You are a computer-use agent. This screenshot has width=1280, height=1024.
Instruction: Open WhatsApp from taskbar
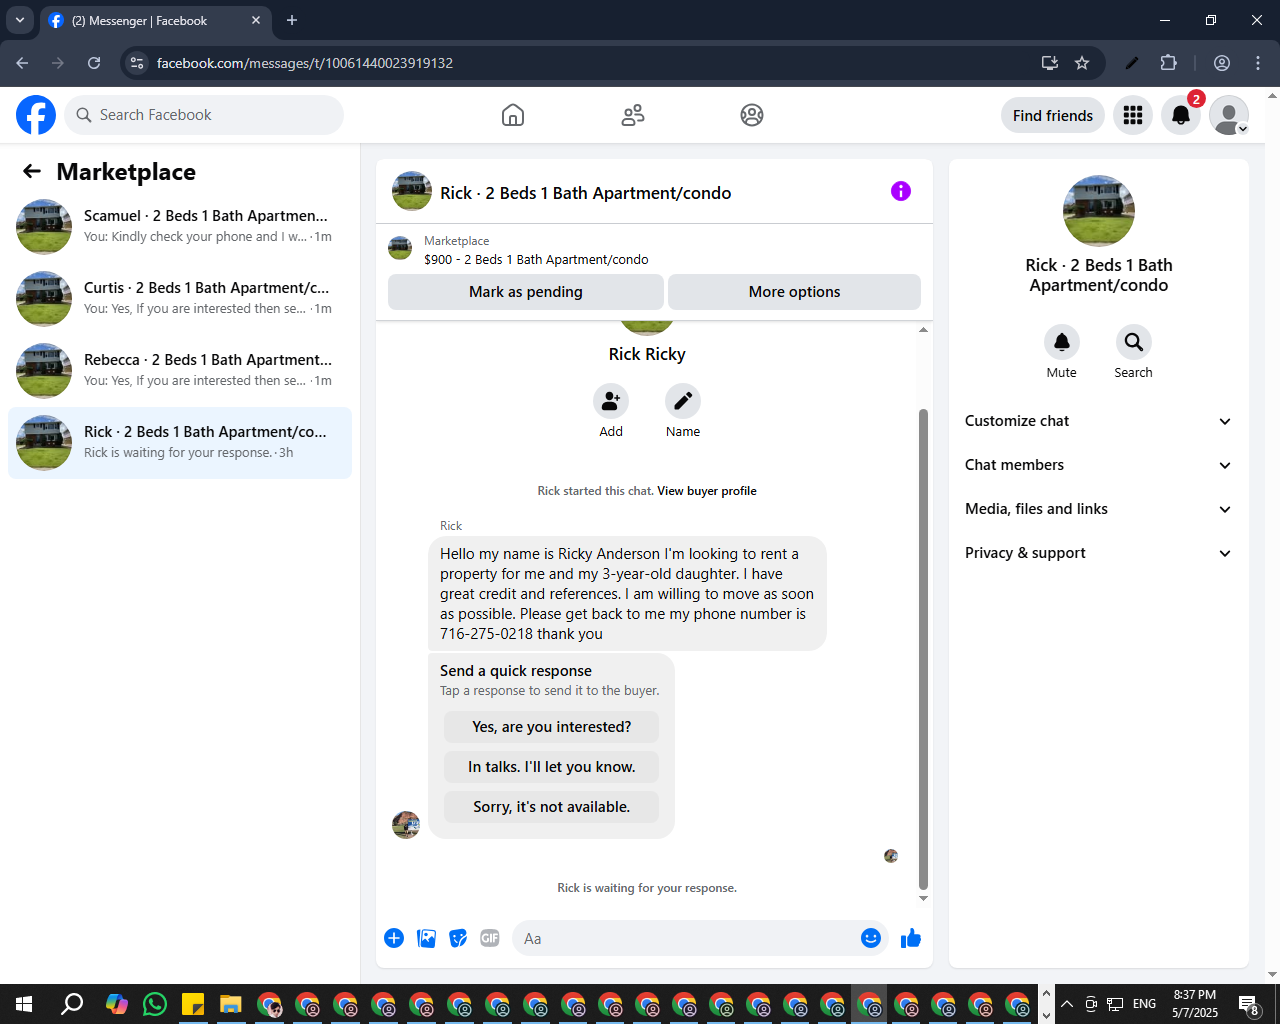(155, 1004)
